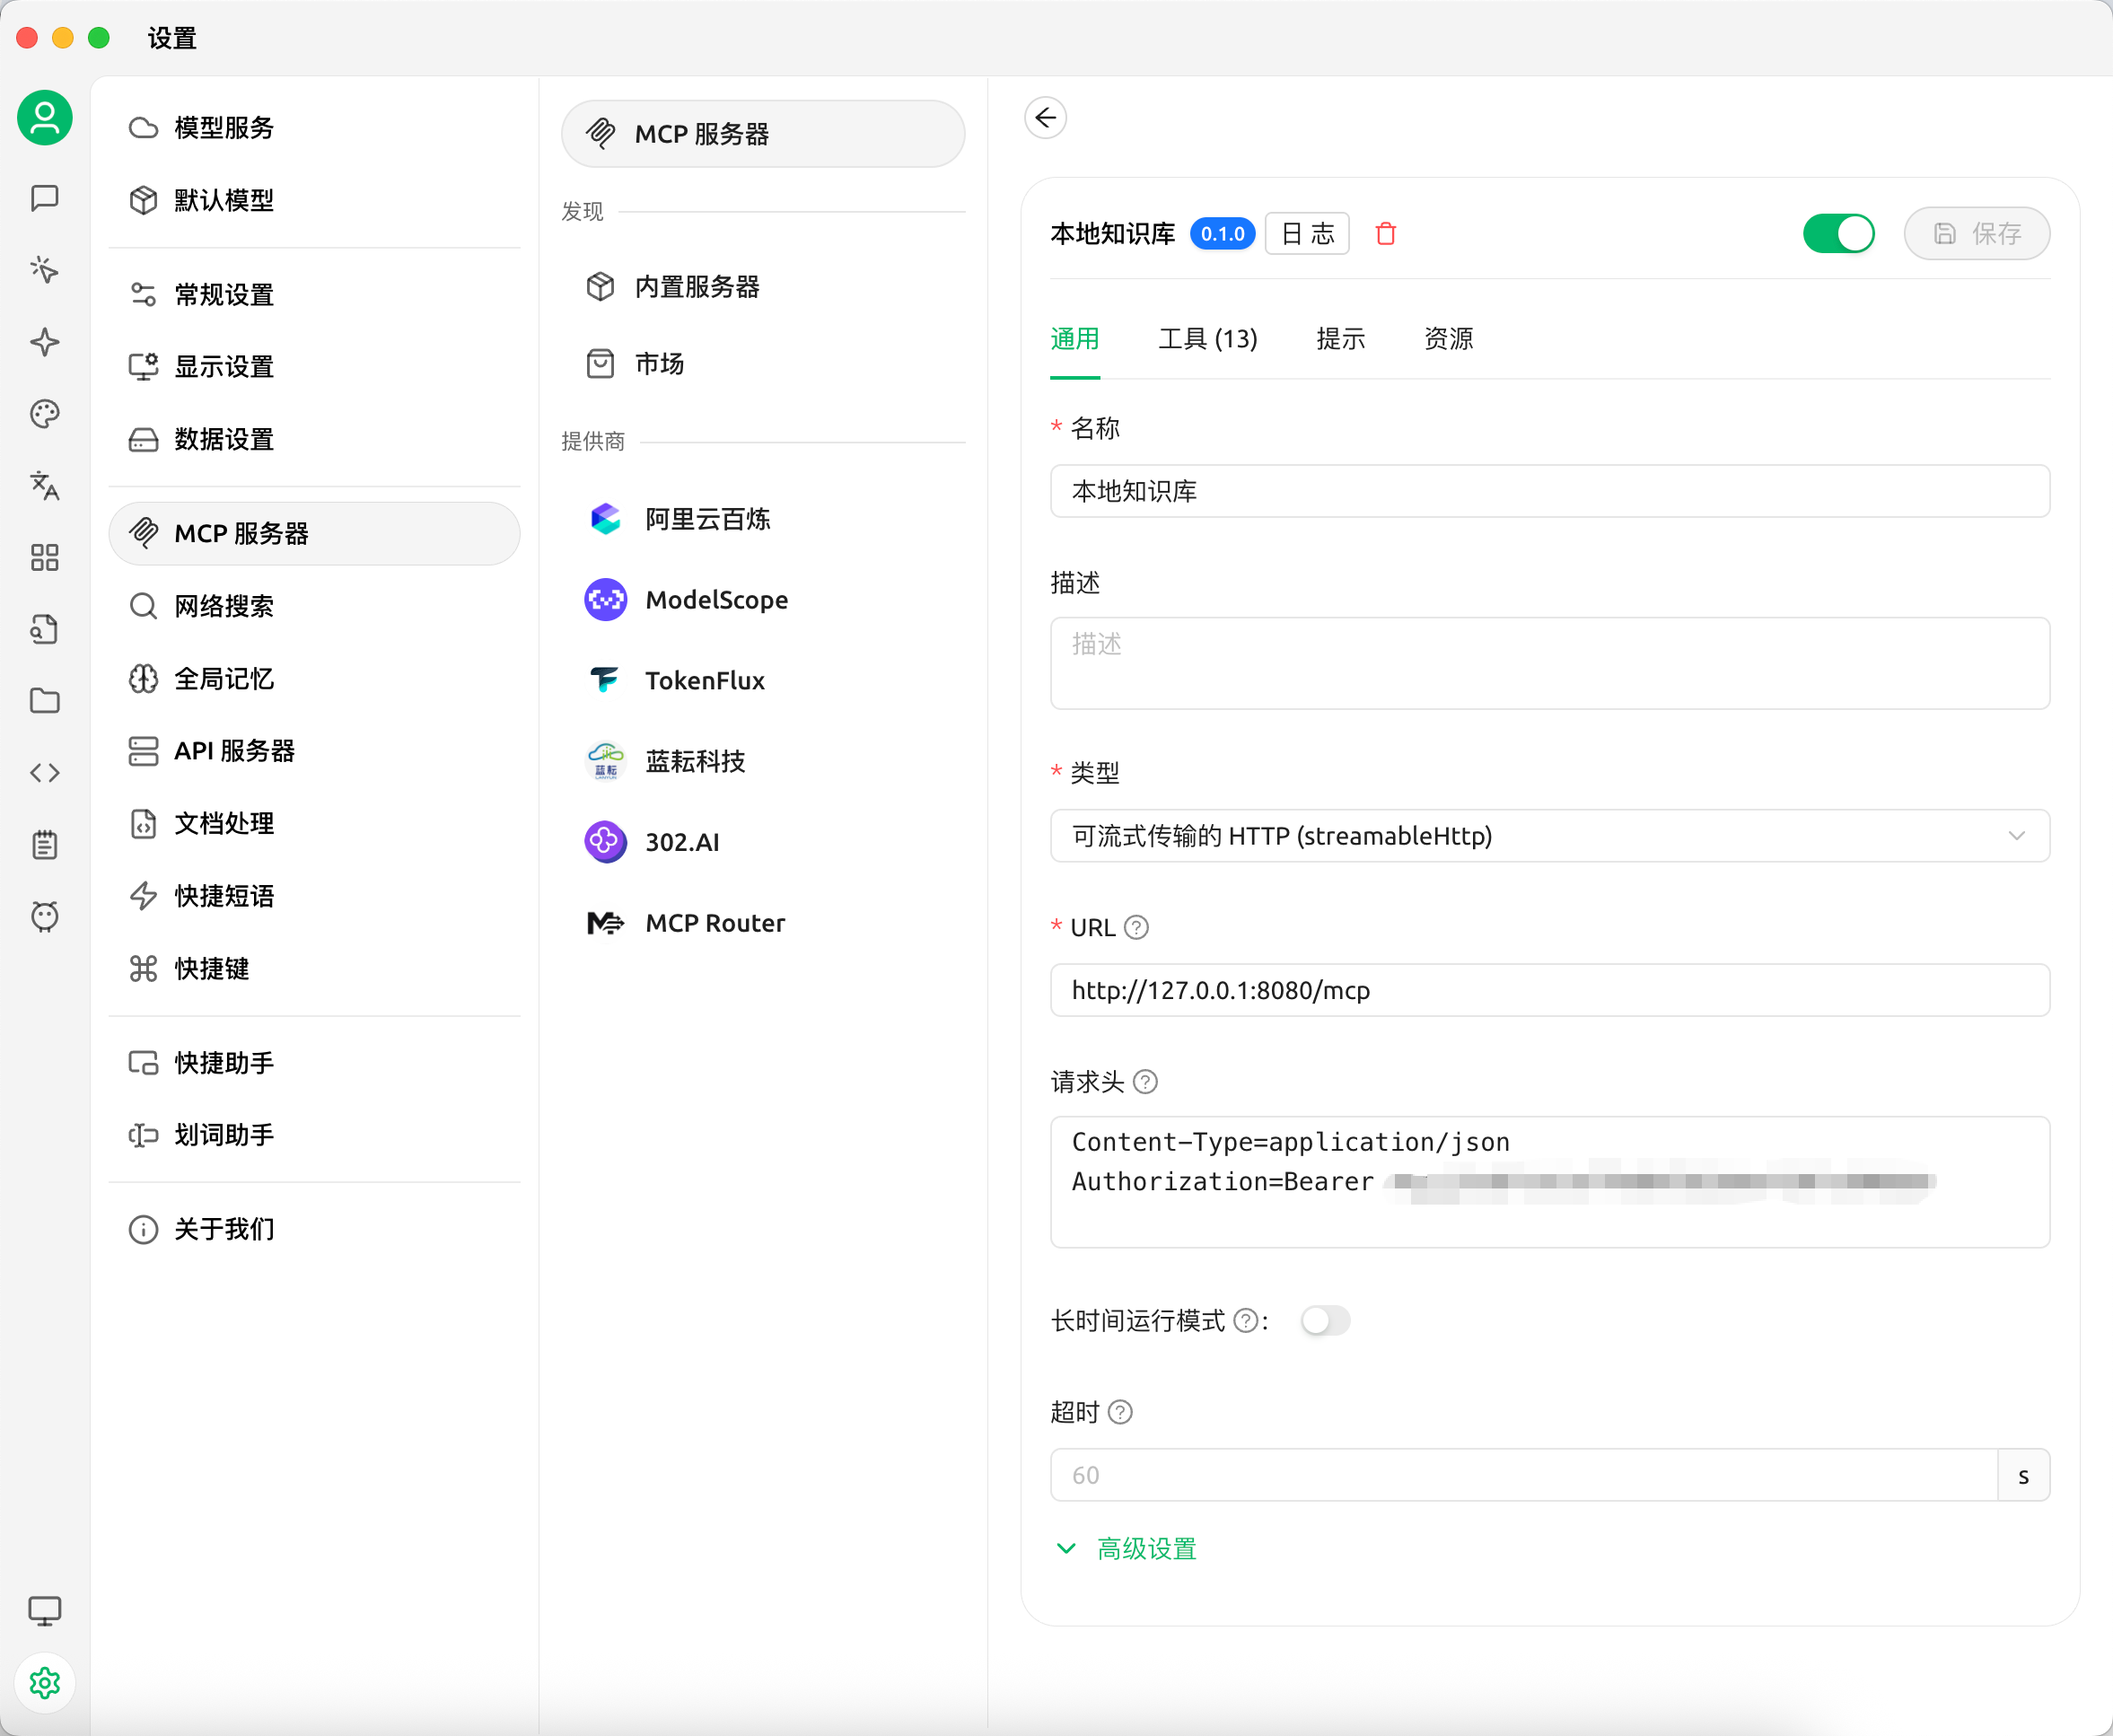Select the translation icon in the left sidebar
Viewport: 2113px width, 1736px height.
pos(44,487)
